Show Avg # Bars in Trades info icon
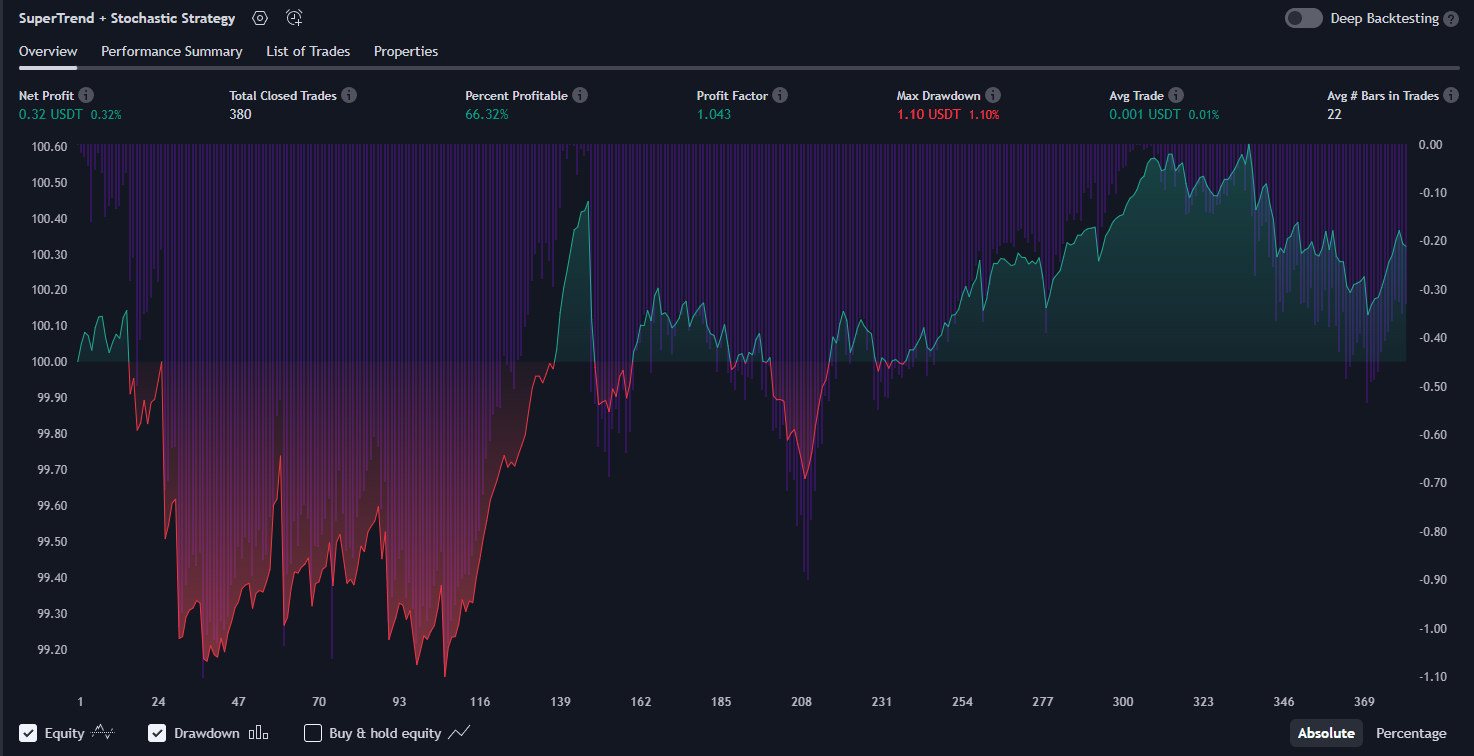 click(1451, 95)
